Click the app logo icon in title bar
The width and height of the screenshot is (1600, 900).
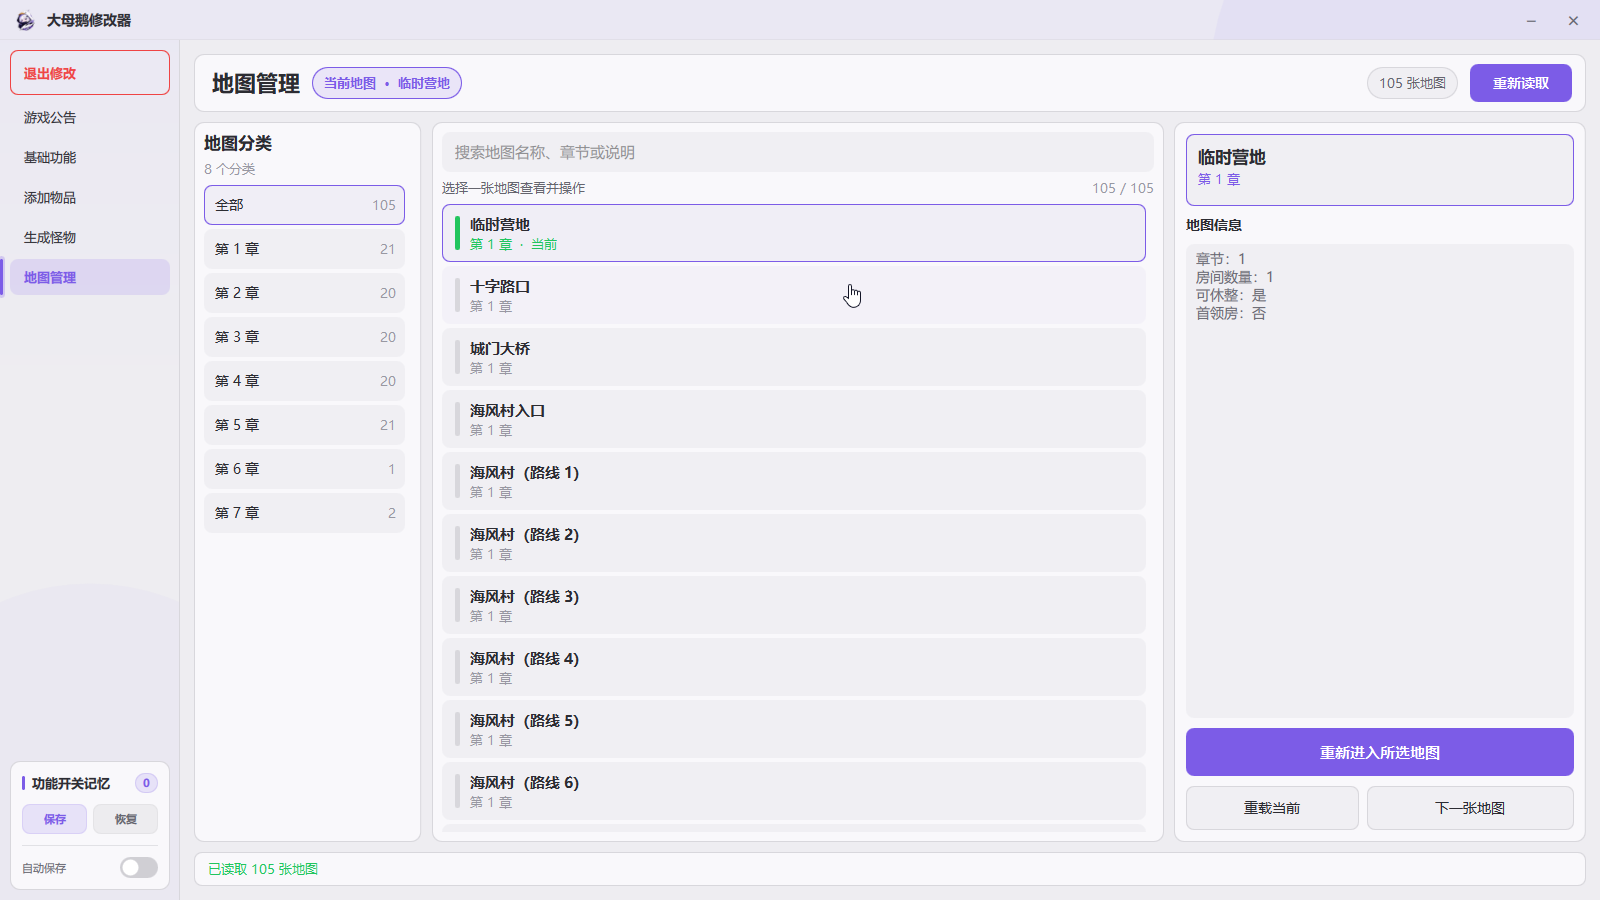25,20
